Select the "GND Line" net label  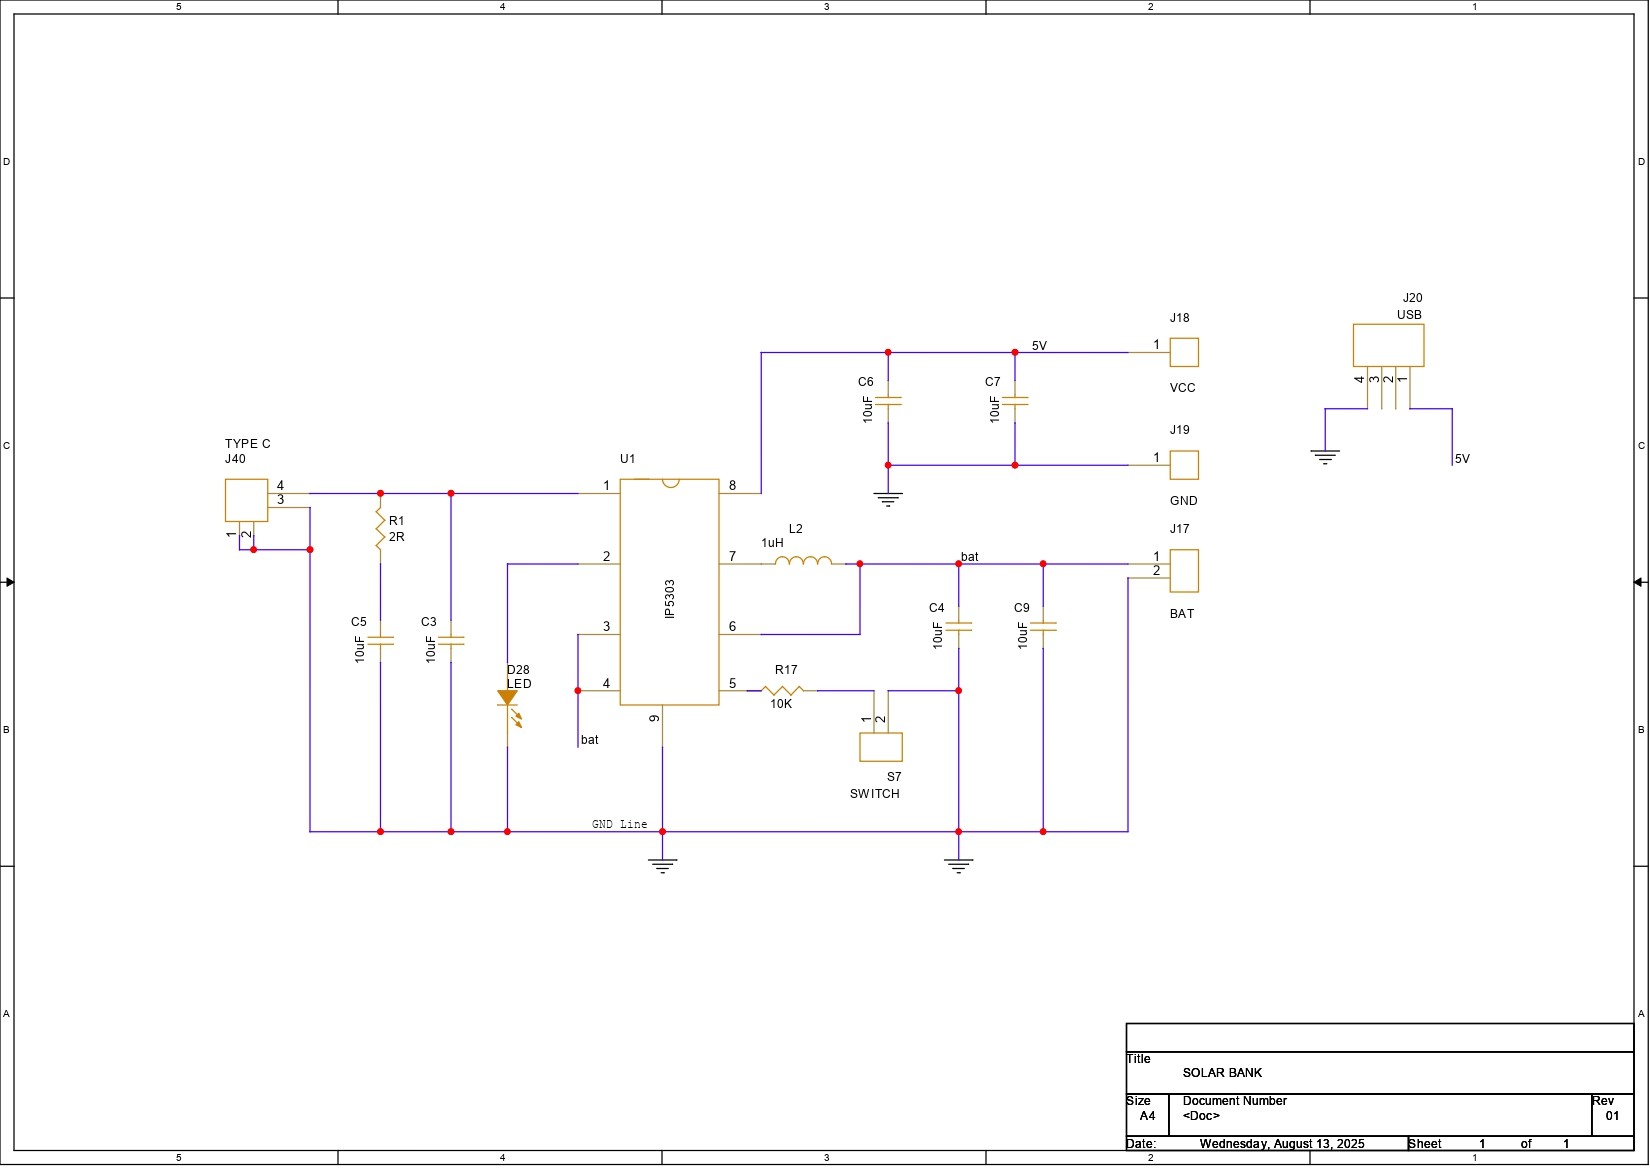619,825
